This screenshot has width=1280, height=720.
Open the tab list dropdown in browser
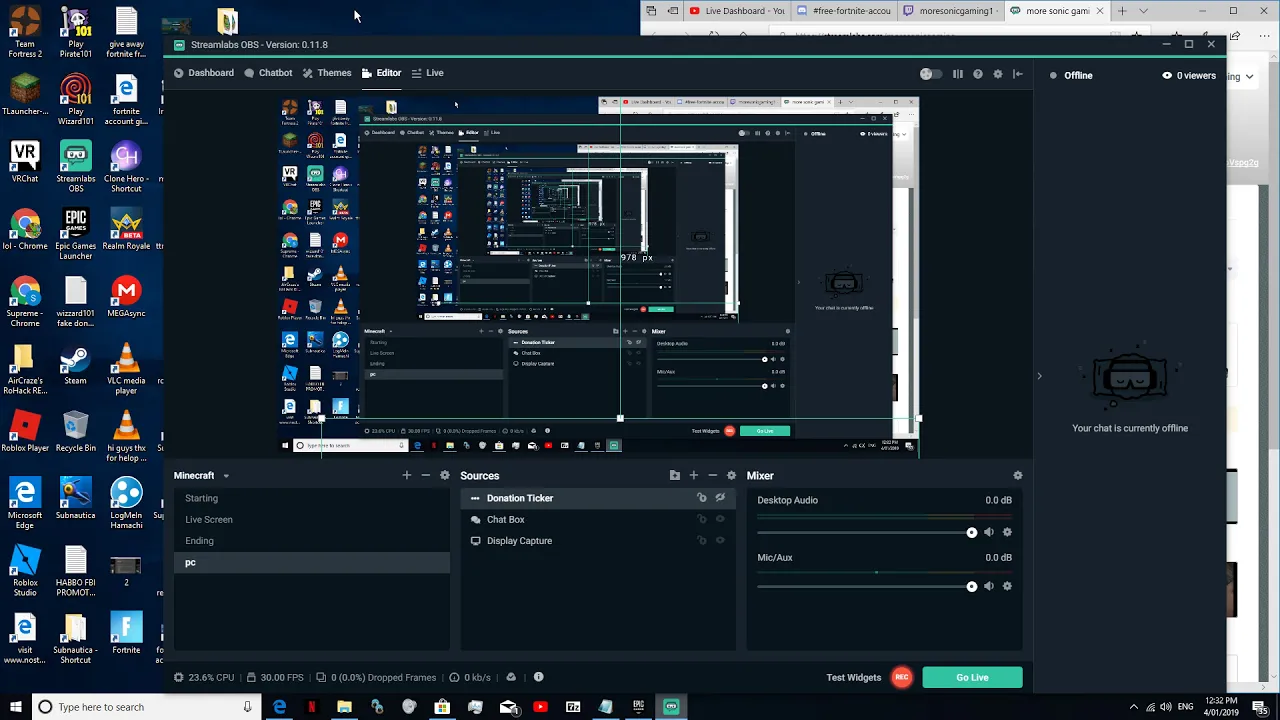click(1143, 11)
